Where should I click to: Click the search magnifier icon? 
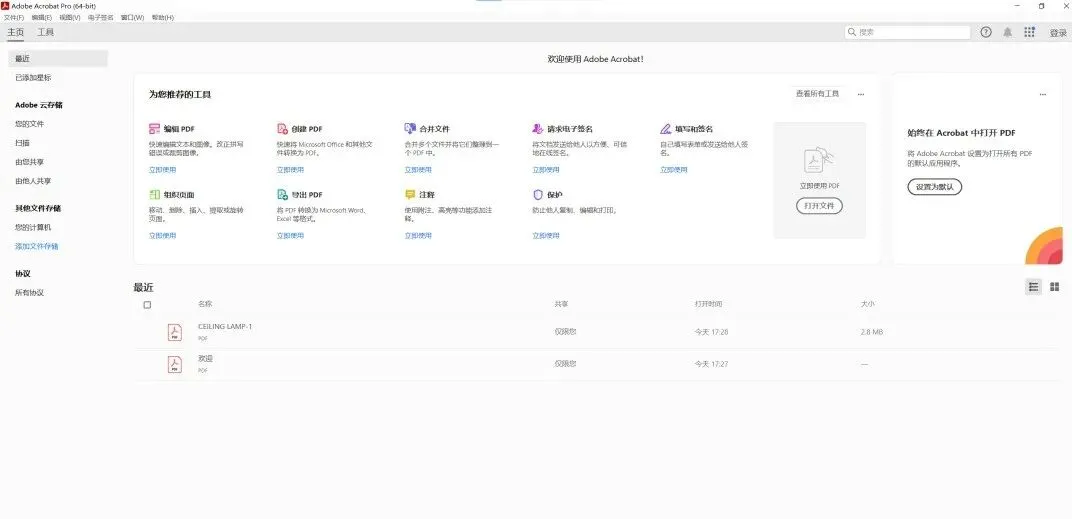pyautogui.click(x=852, y=32)
